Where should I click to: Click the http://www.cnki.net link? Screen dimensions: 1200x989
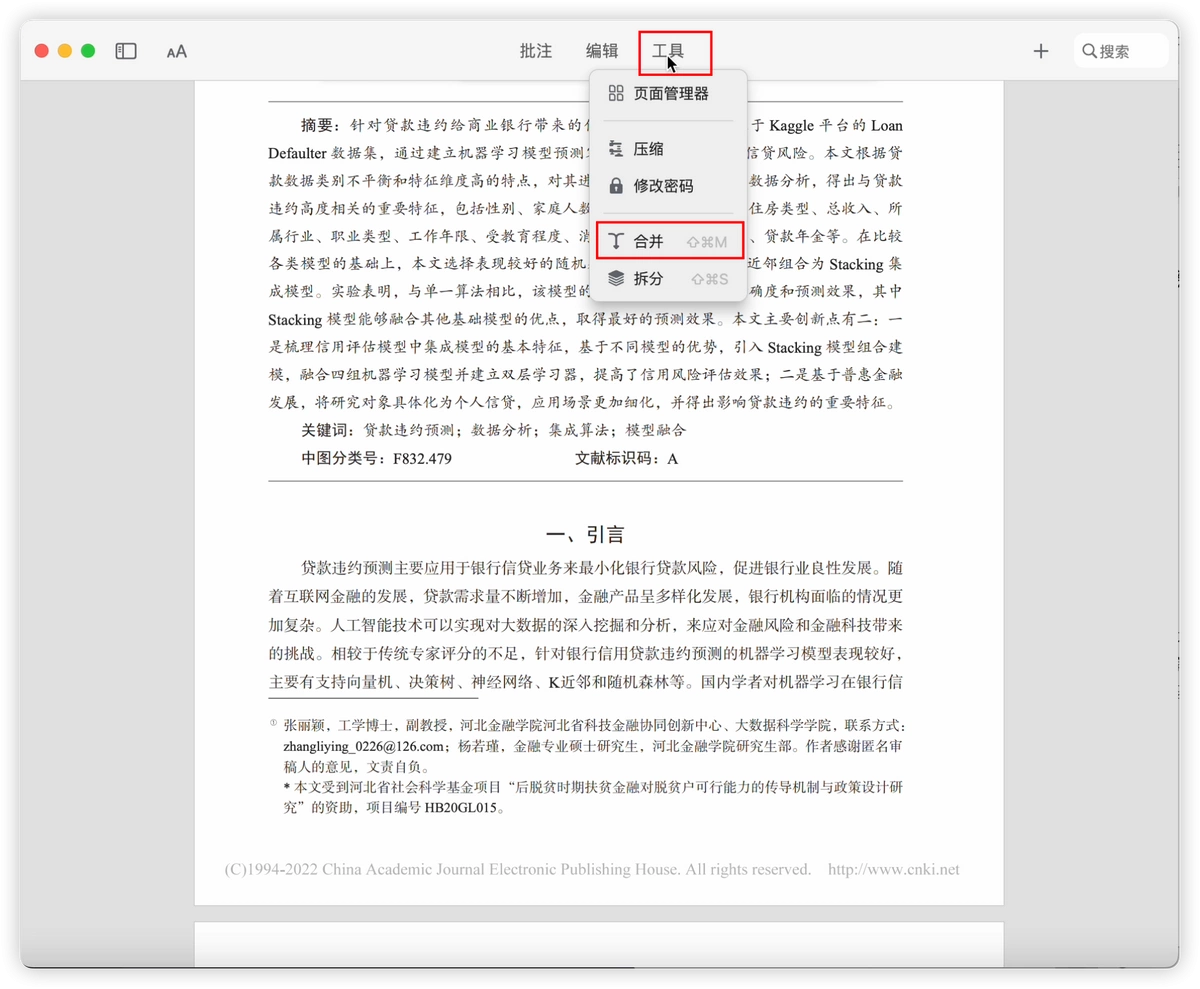click(x=894, y=869)
